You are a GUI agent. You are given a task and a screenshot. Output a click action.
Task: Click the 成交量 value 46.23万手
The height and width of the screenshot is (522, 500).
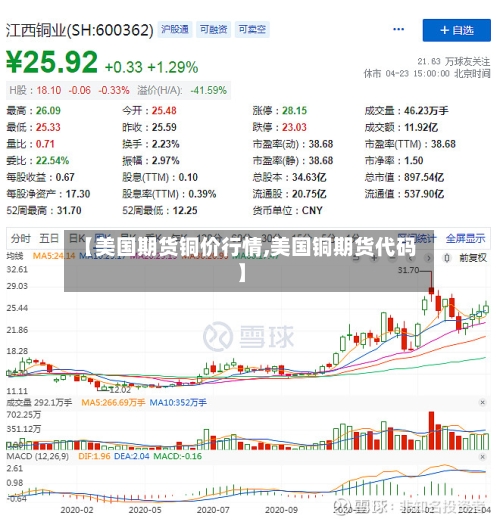click(x=426, y=111)
